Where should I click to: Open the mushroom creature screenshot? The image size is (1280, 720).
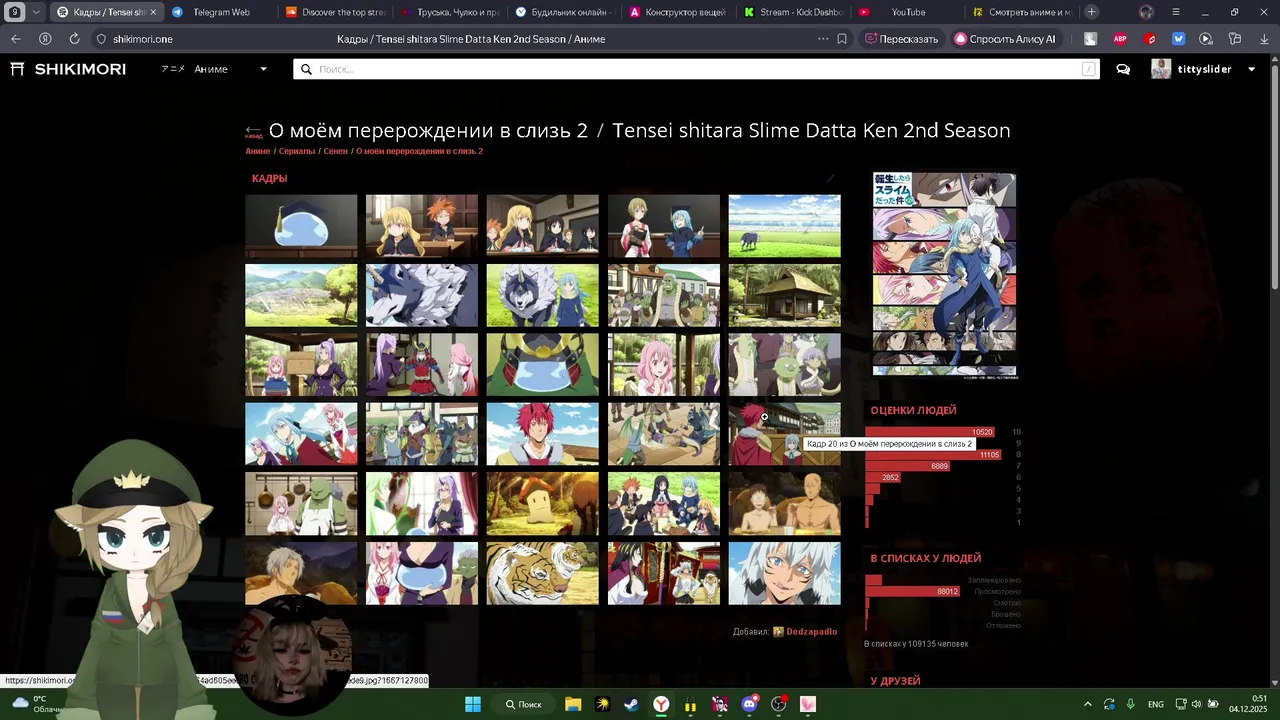[542, 504]
